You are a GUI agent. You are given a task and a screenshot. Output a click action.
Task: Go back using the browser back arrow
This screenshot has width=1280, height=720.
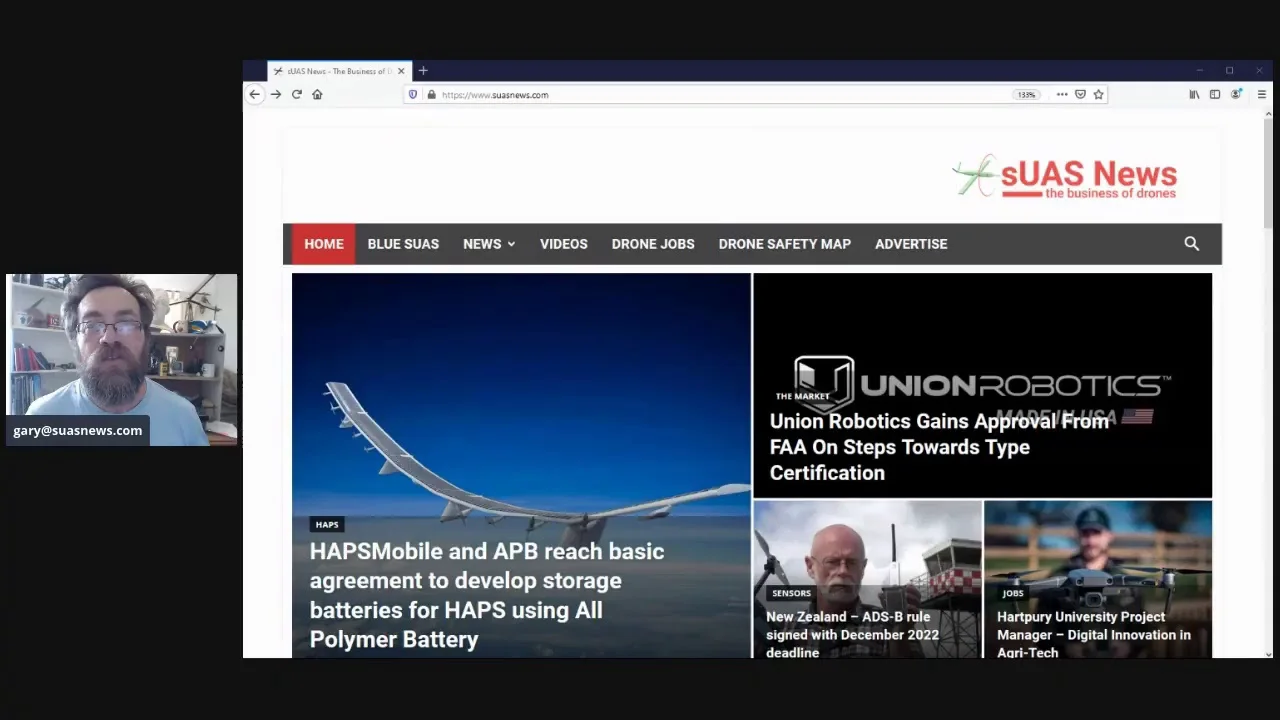coord(254,94)
